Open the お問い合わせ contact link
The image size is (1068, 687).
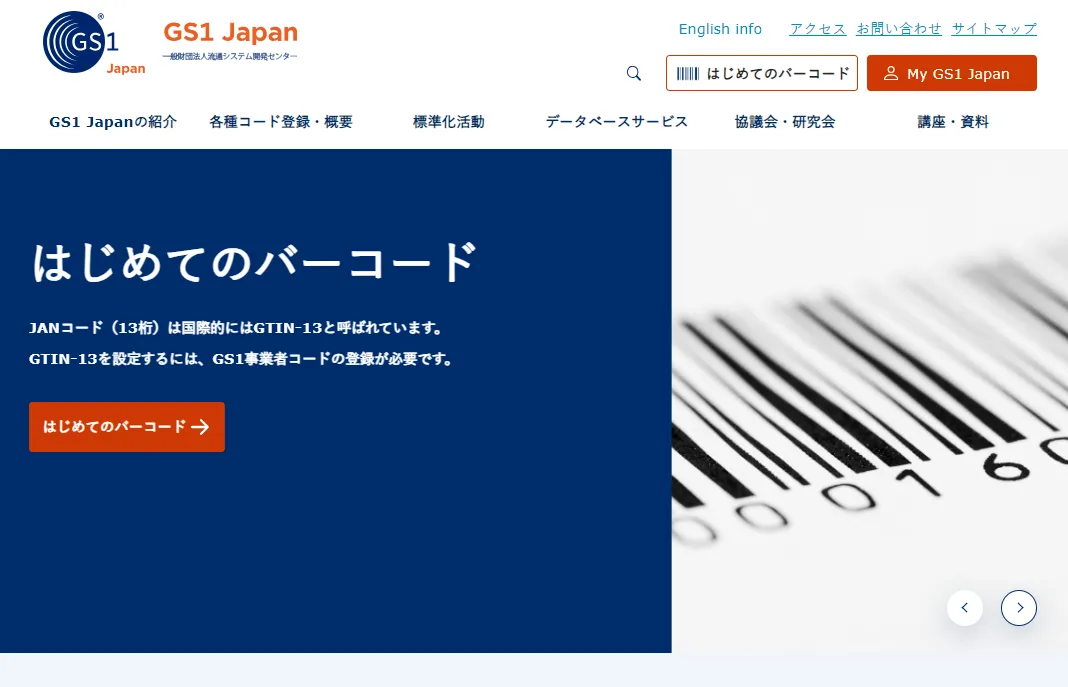(x=899, y=29)
